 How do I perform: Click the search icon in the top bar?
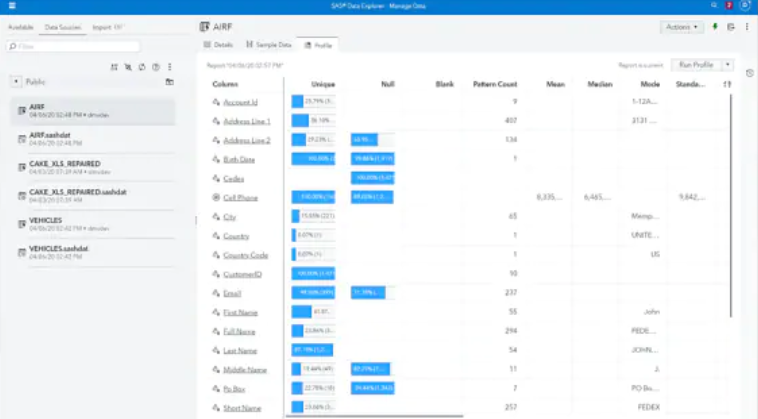click(x=714, y=5)
